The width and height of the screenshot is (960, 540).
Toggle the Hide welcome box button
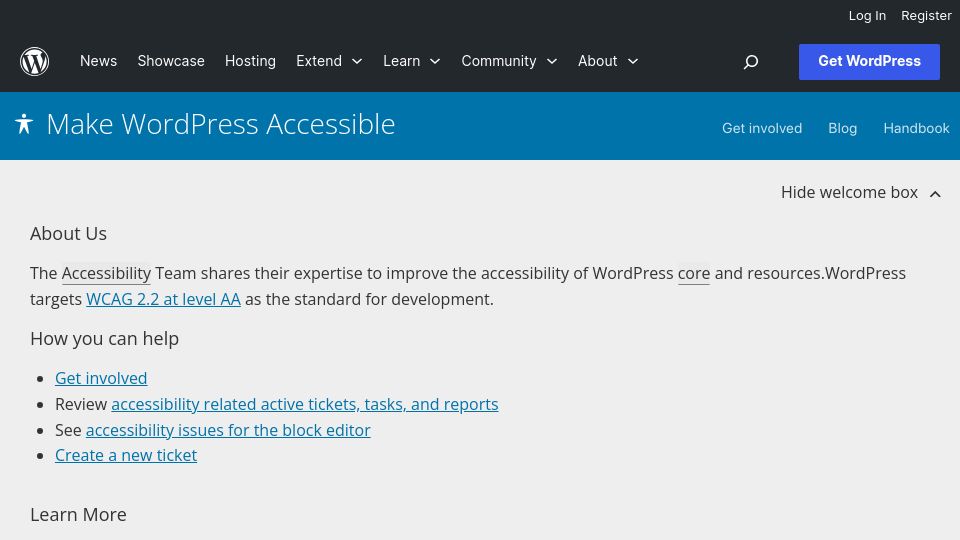(861, 193)
